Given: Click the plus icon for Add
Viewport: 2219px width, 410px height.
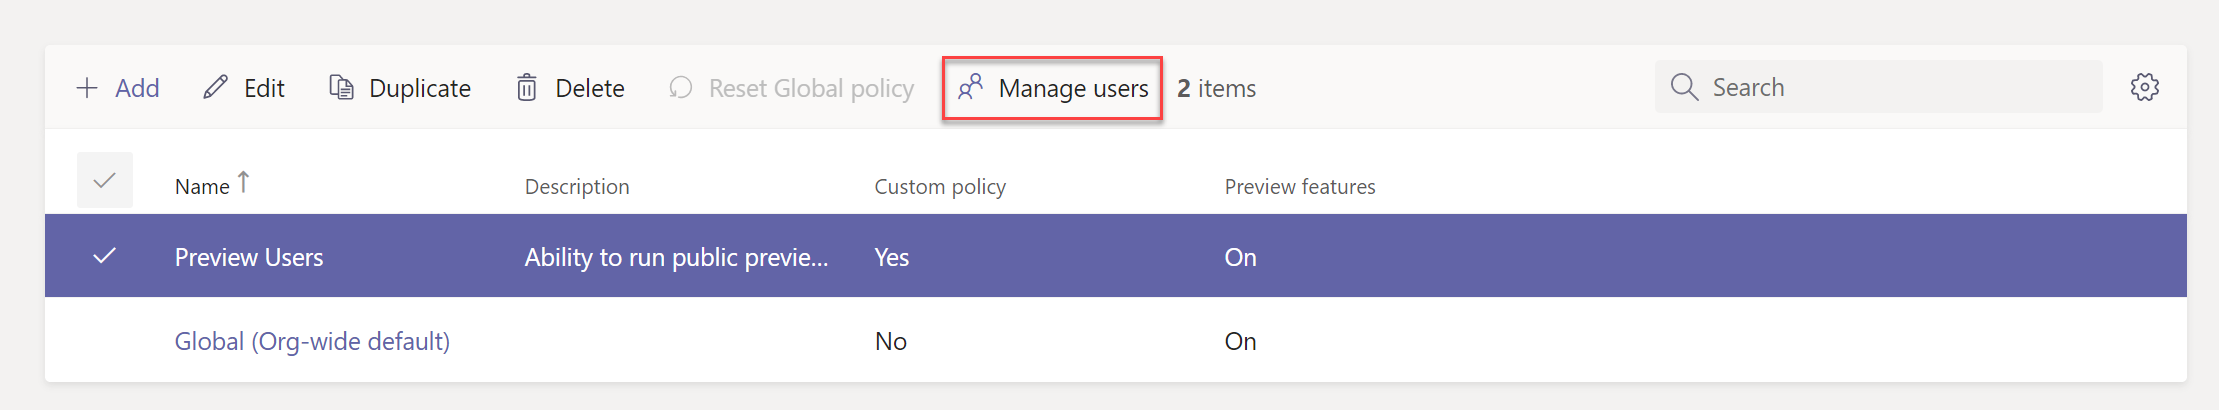Looking at the screenshot, I should 87,88.
